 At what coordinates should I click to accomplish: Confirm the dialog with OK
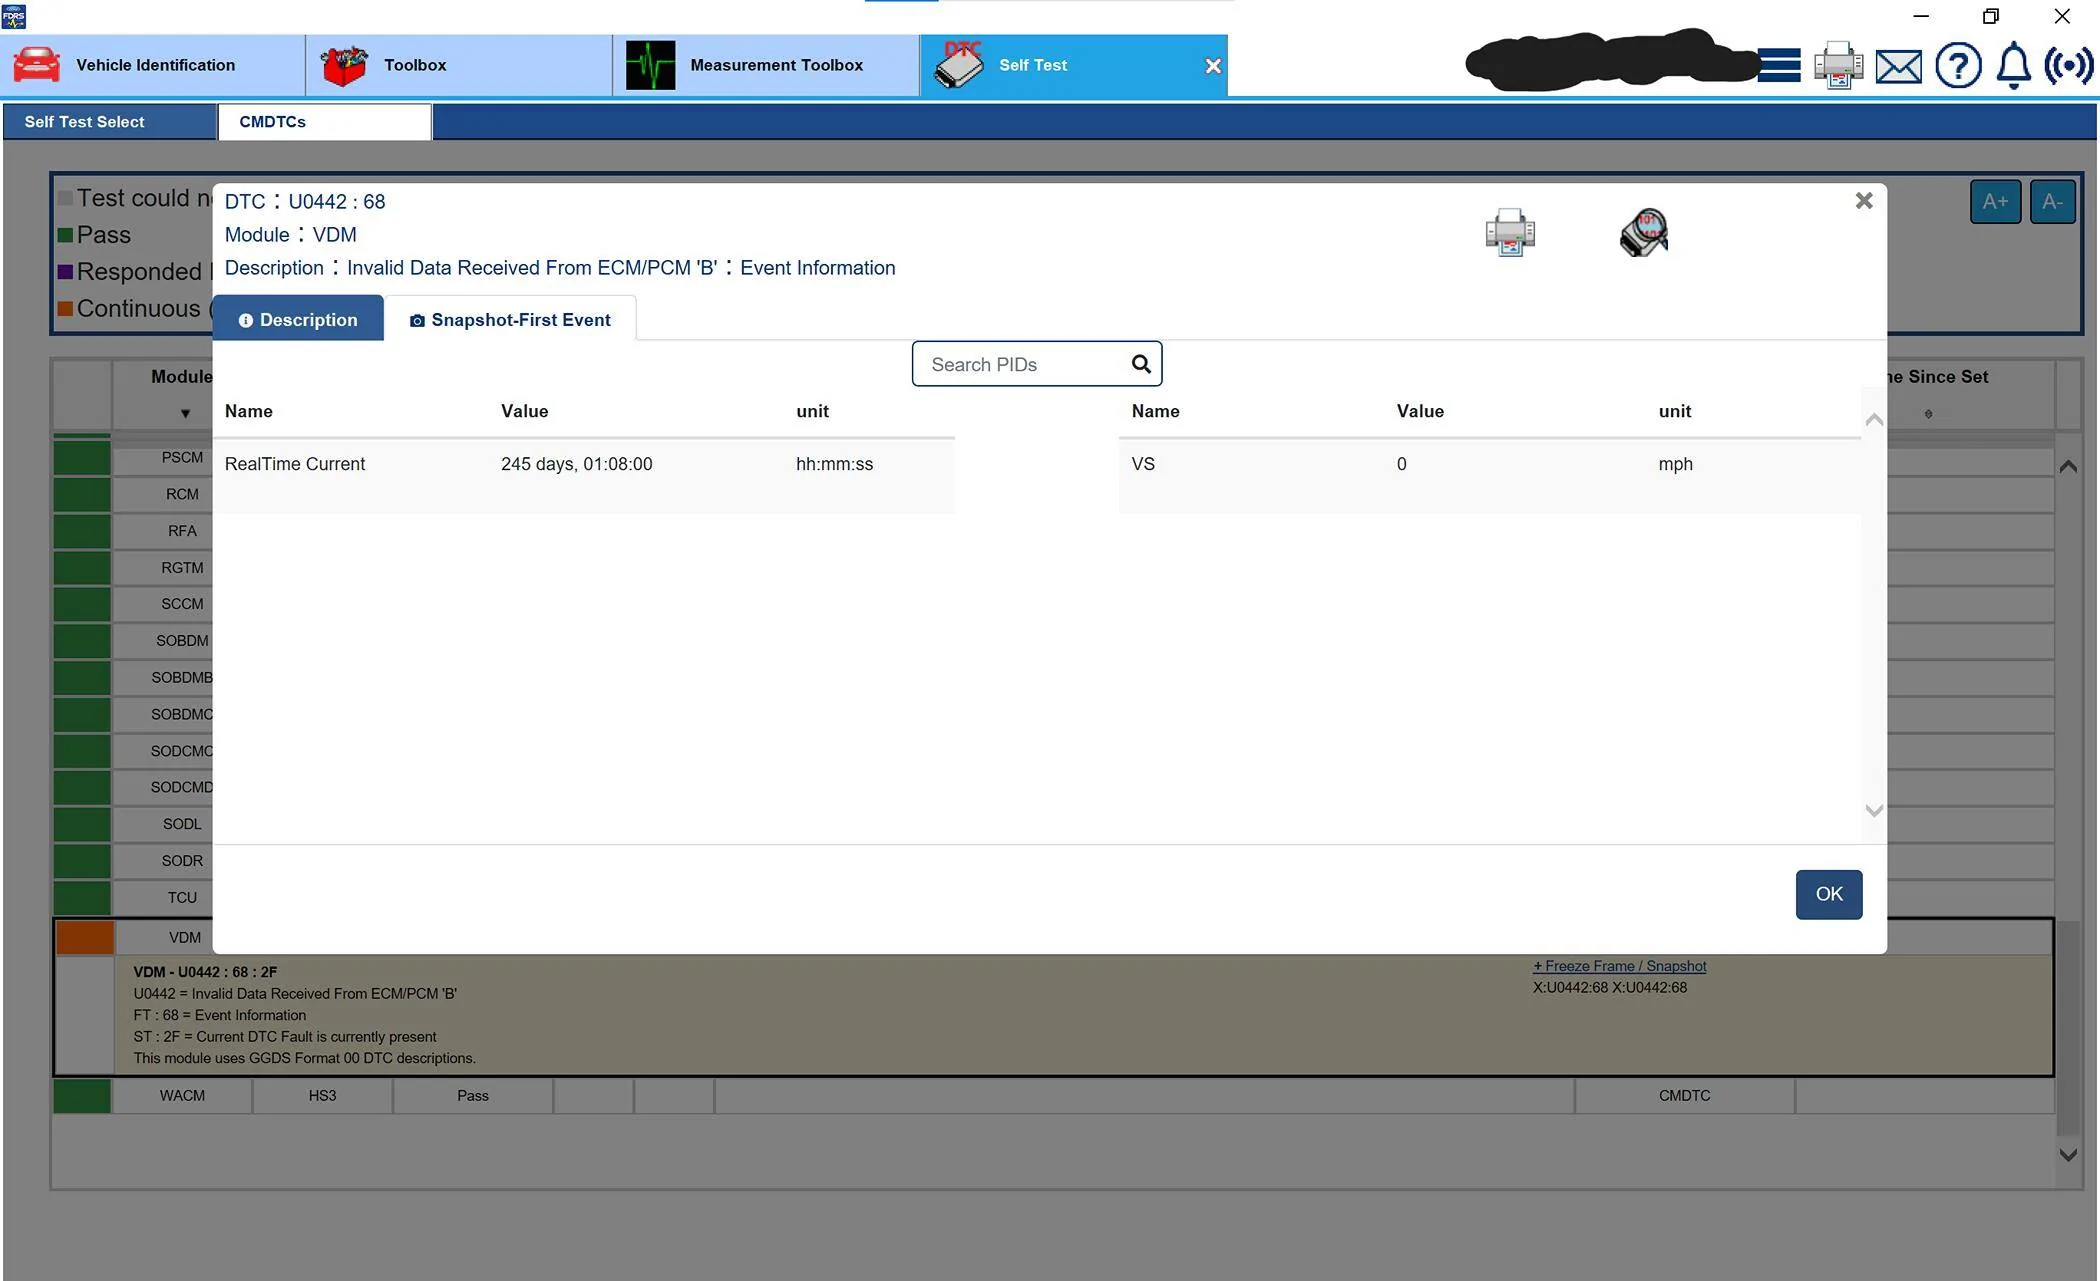point(1829,894)
